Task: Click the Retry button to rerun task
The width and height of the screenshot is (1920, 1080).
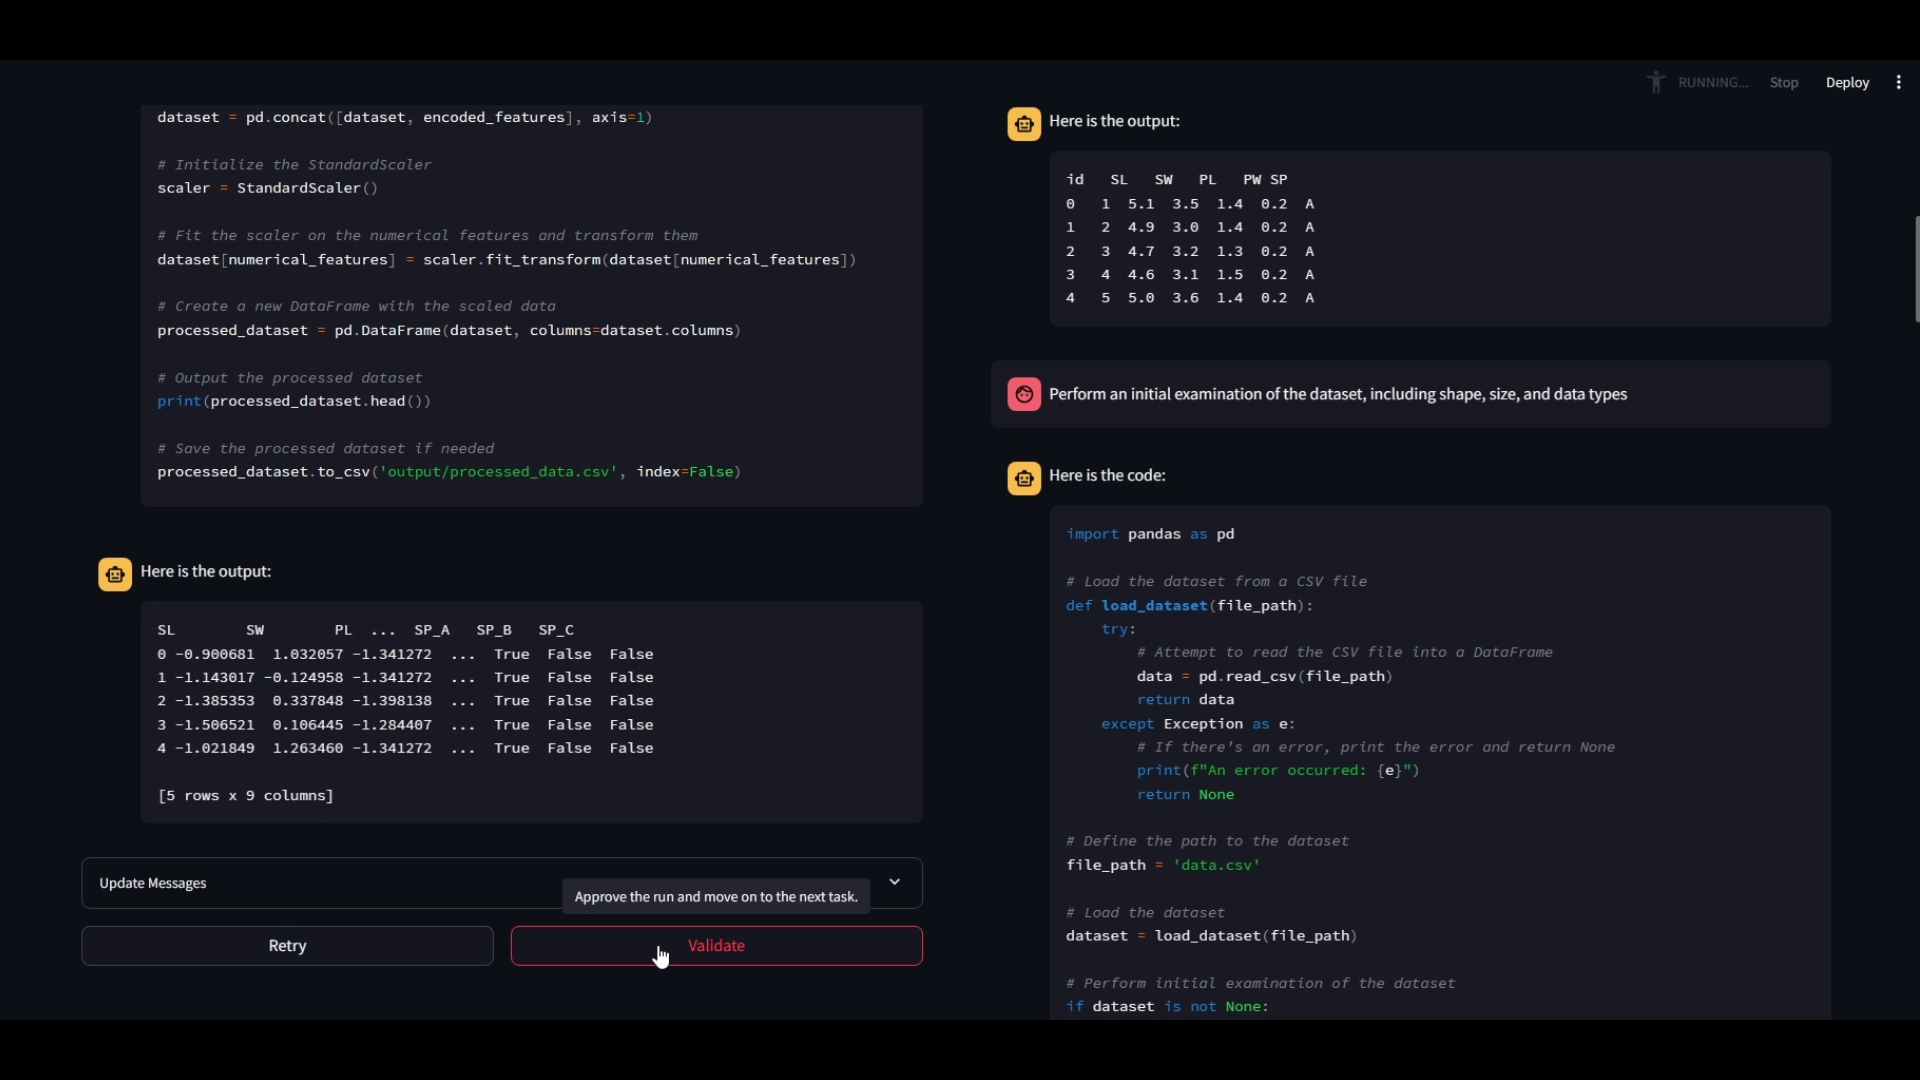Action: [x=286, y=945]
